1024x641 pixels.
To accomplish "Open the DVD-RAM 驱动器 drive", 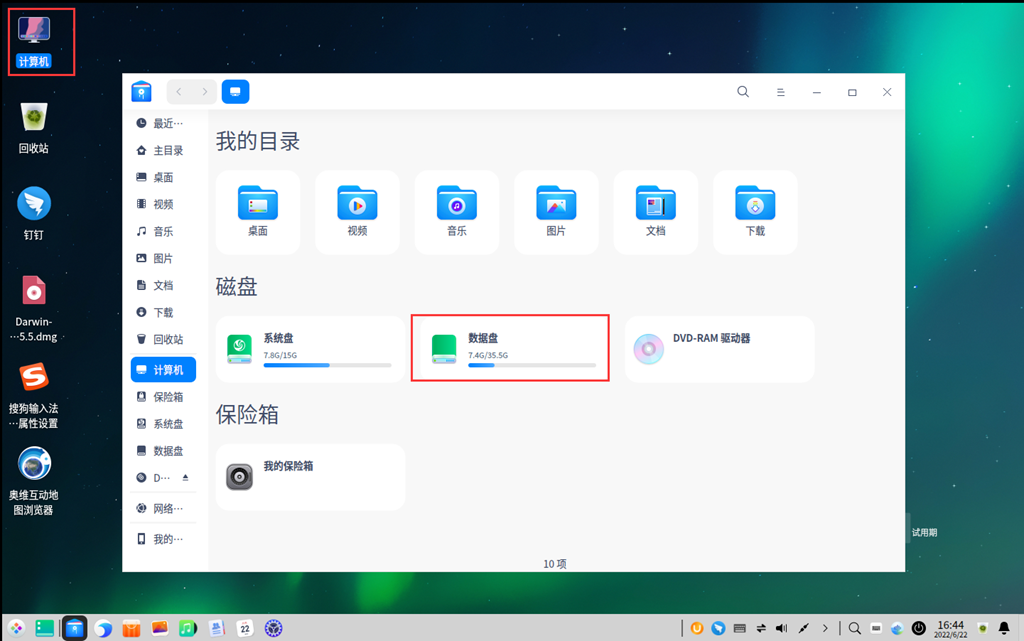I will click(x=718, y=348).
